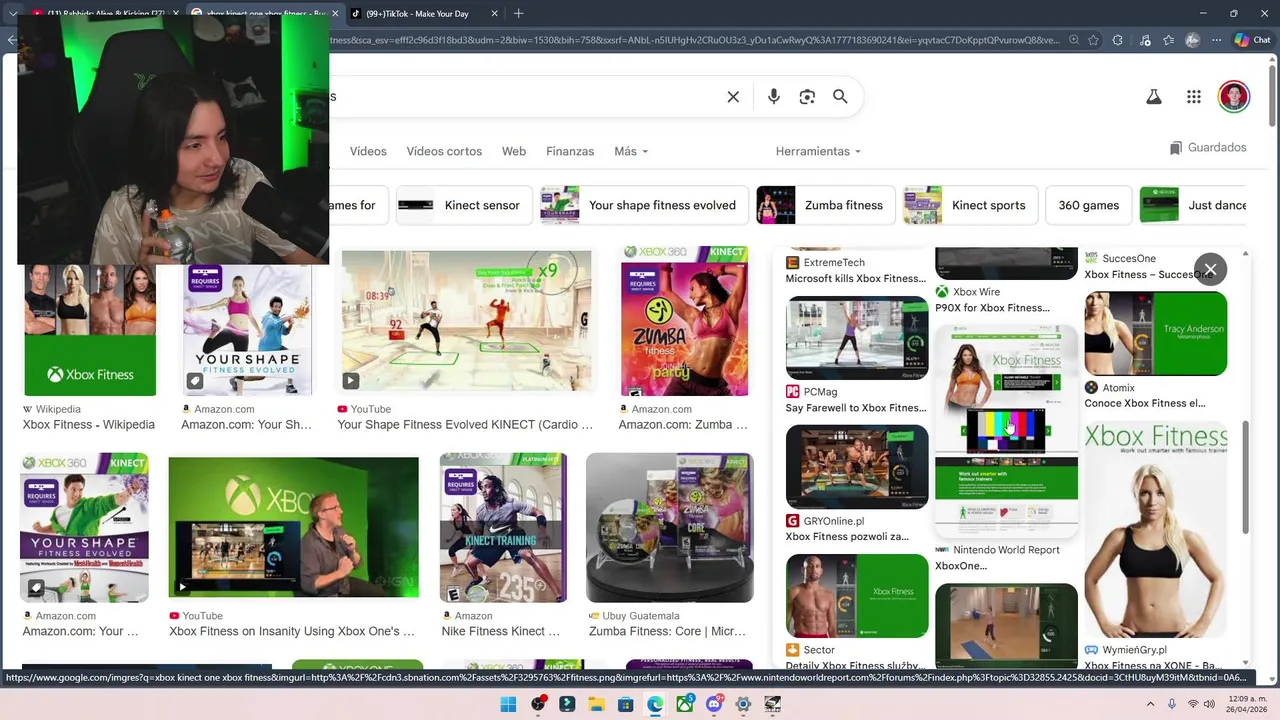The image size is (1280, 720).
Task: Open Nintendo World Report XboxOne image
Action: (x=1006, y=432)
